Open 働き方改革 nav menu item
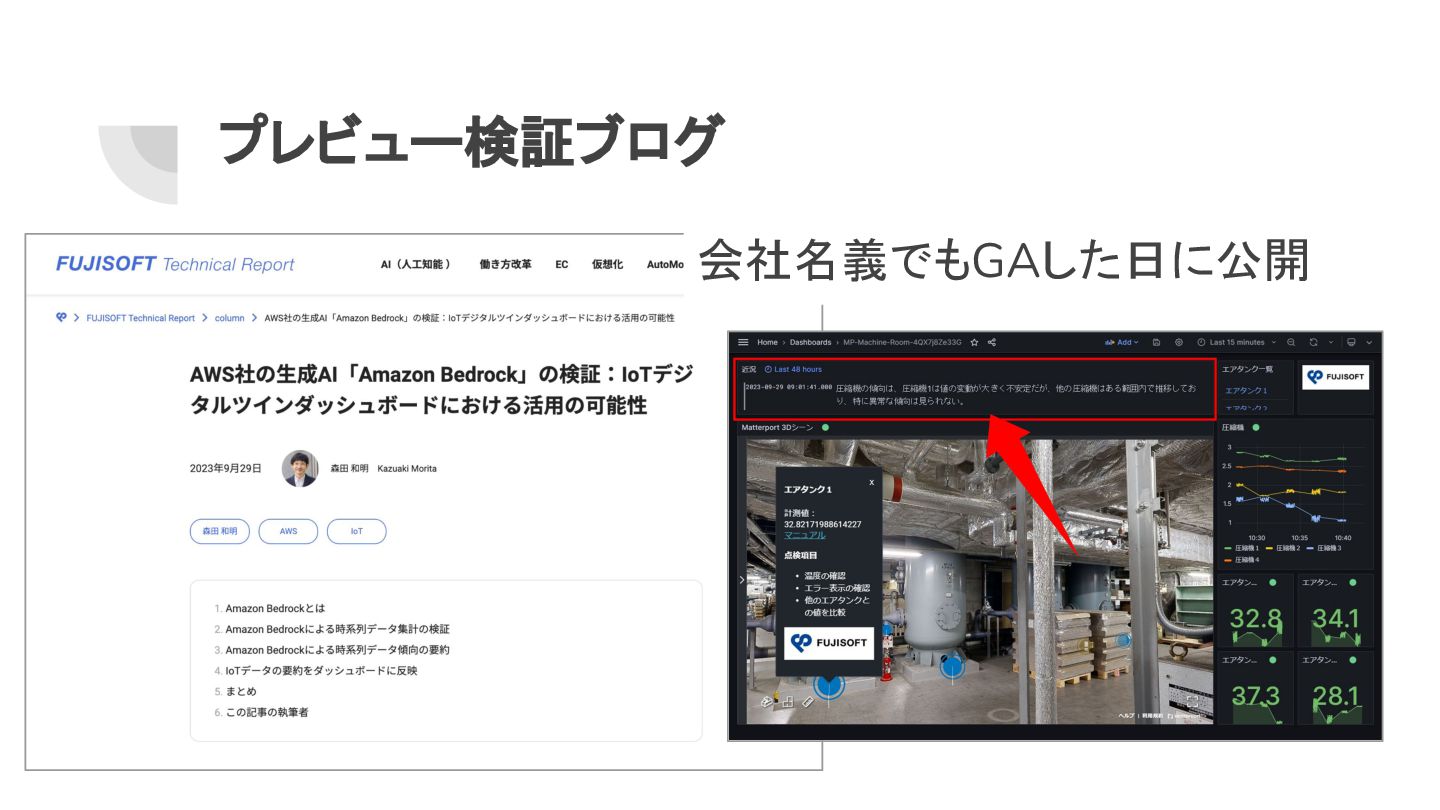This screenshot has width=1440, height=810. click(505, 264)
